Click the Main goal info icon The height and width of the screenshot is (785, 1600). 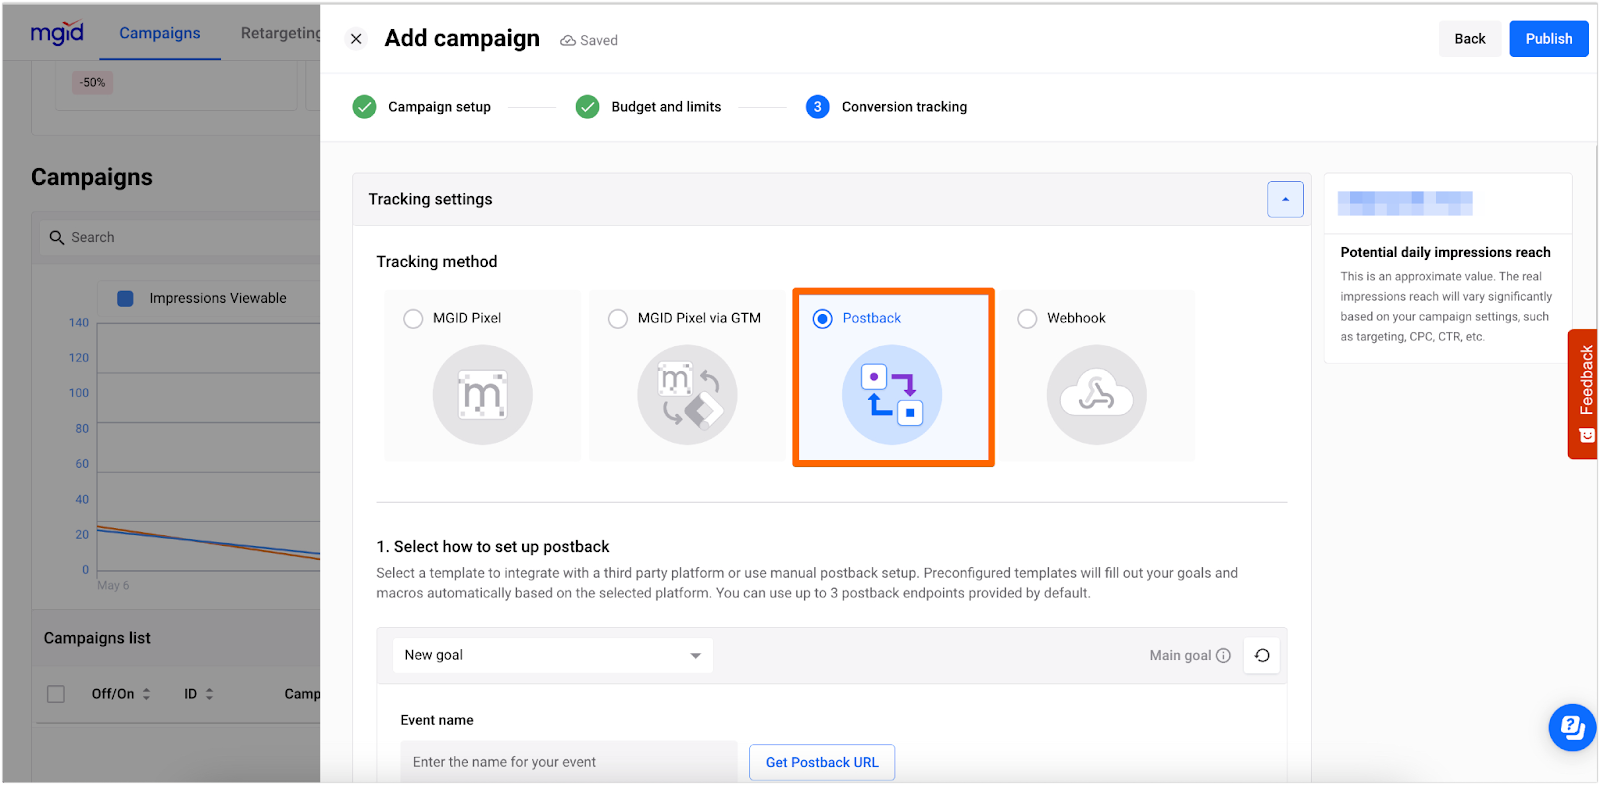1223,656
